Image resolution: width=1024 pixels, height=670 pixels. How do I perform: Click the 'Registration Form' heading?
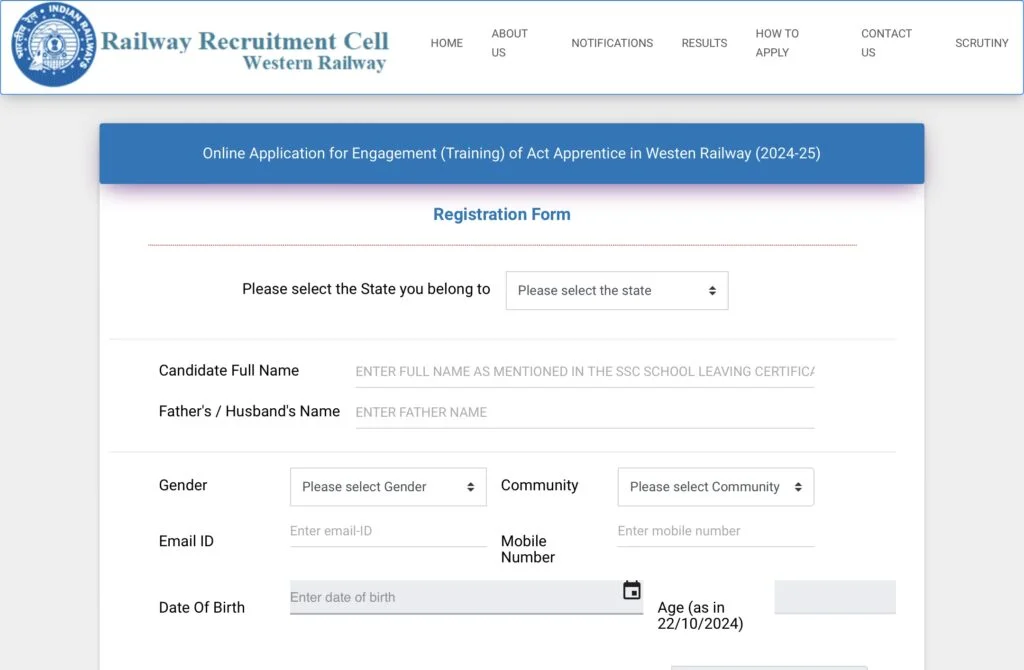[502, 214]
